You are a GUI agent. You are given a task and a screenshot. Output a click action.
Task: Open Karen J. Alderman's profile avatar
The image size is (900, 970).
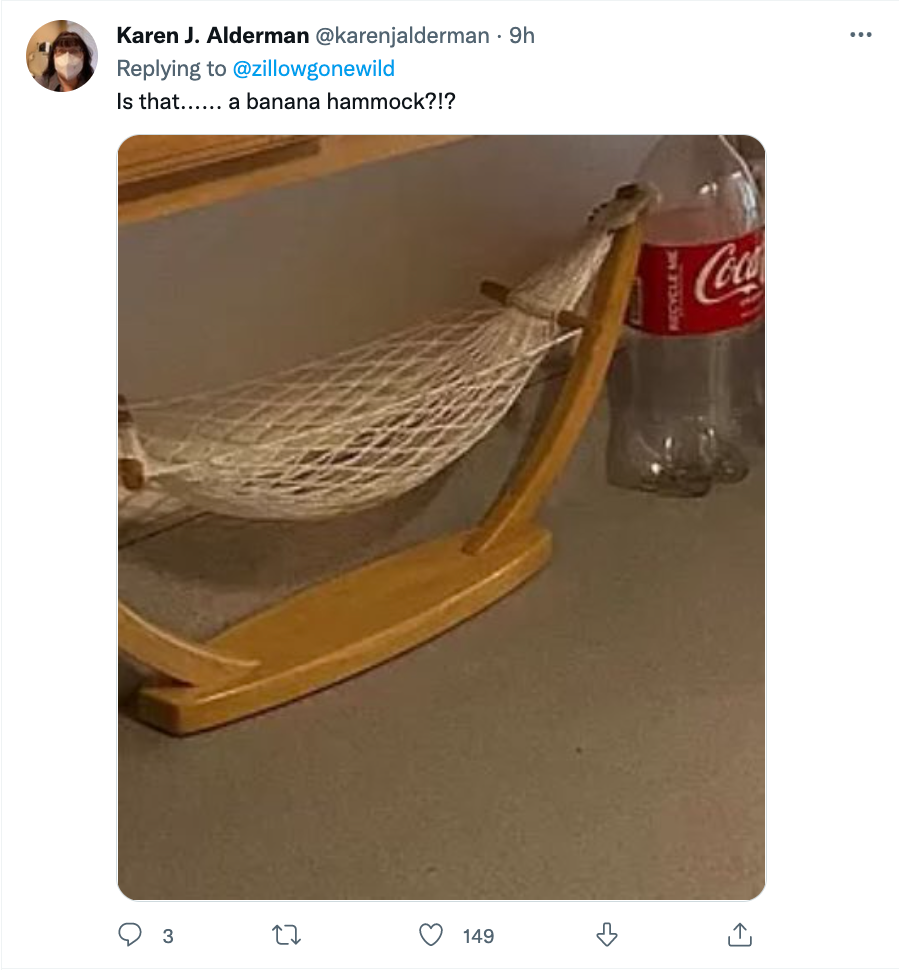click(62, 56)
